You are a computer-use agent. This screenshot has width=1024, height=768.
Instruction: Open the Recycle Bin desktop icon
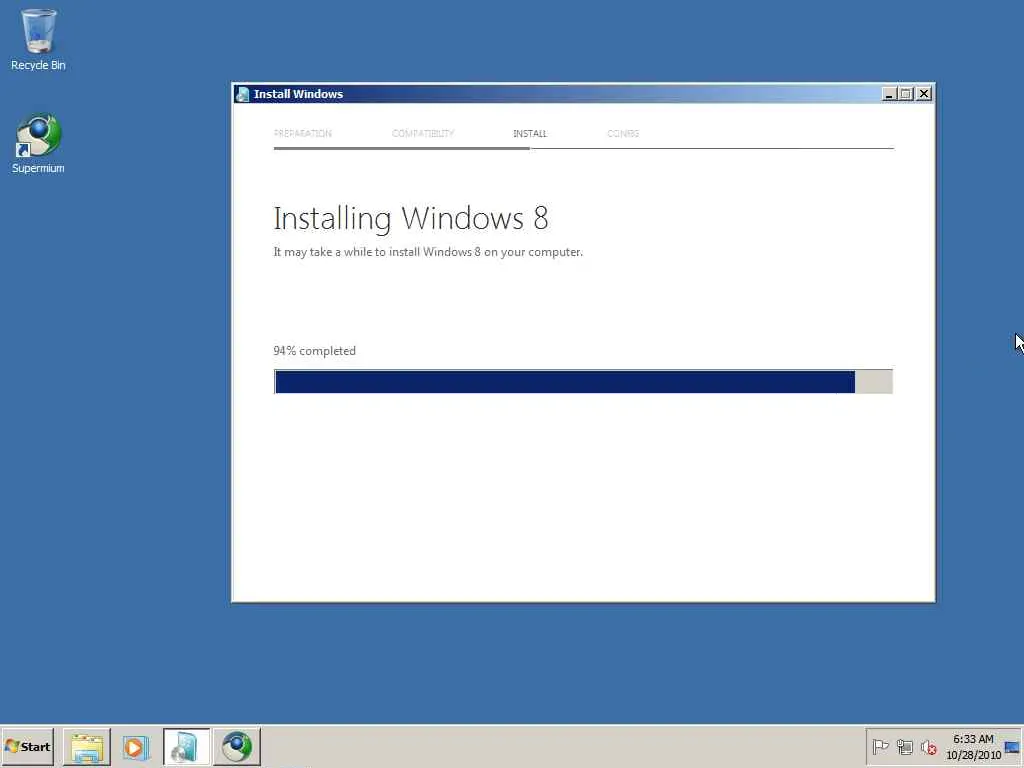pyautogui.click(x=38, y=39)
